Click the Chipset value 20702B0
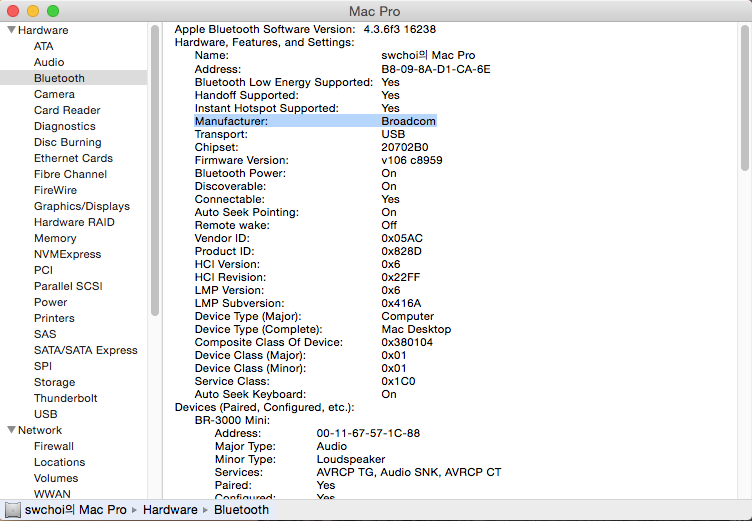752x521 pixels. [x=405, y=147]
